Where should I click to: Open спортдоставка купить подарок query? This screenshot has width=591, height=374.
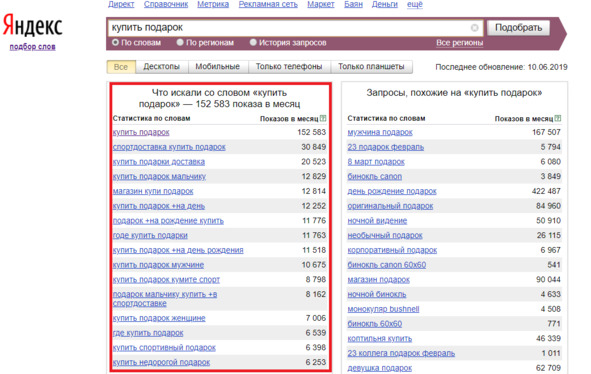coord(169,147)
